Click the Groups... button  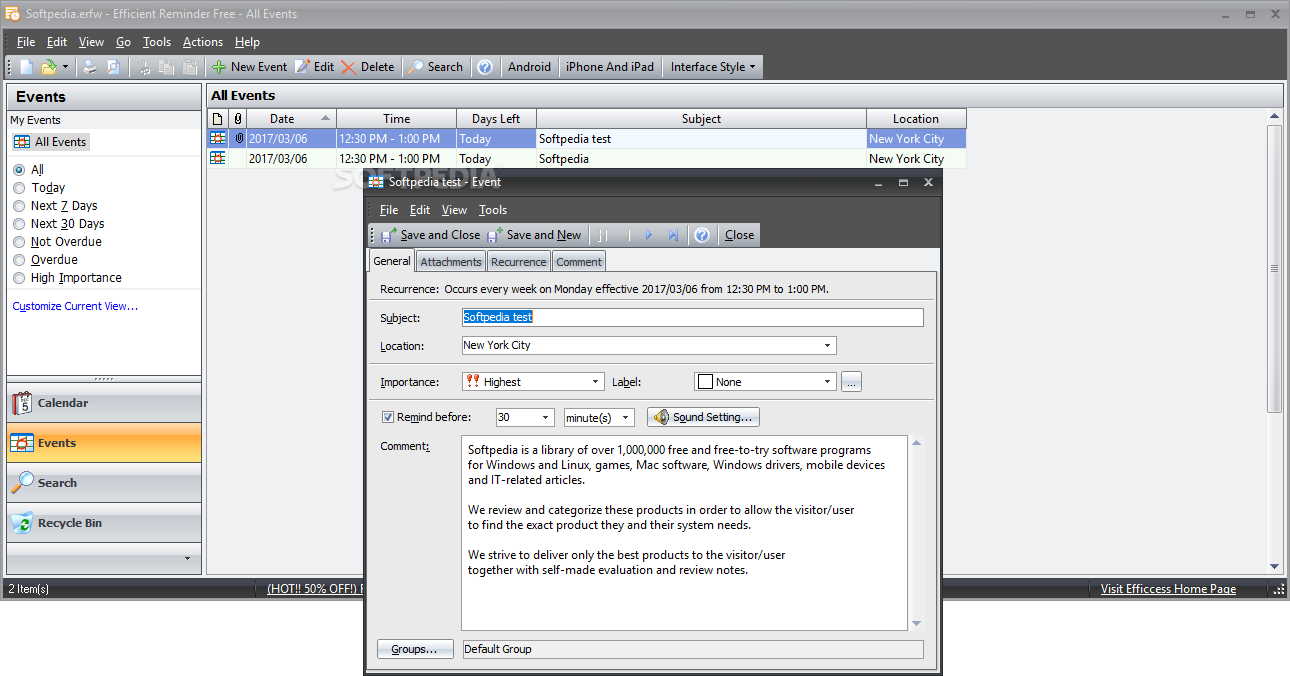click(x=415, y=649)
